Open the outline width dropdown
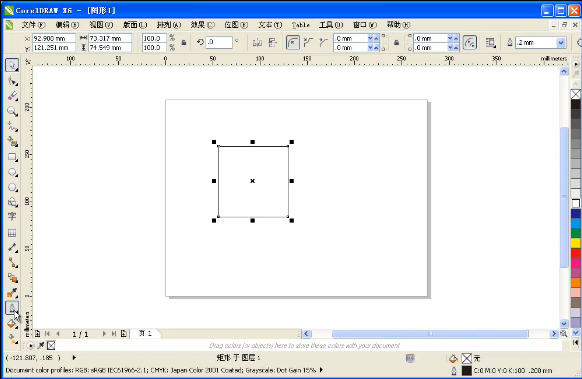This screenshot has width=582, height=379. [x=560, y=43]
